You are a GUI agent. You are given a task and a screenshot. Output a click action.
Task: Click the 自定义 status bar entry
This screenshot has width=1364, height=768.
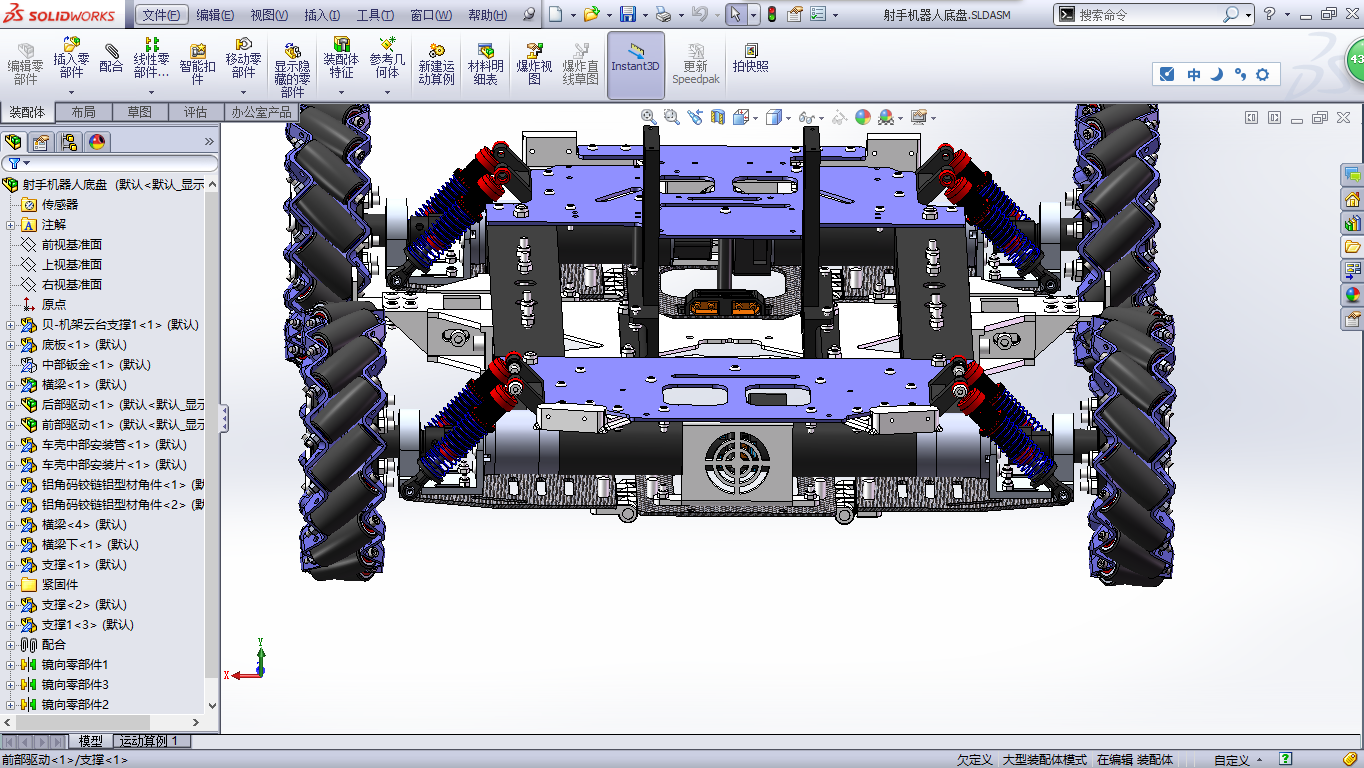click(x=1231, y=760)
